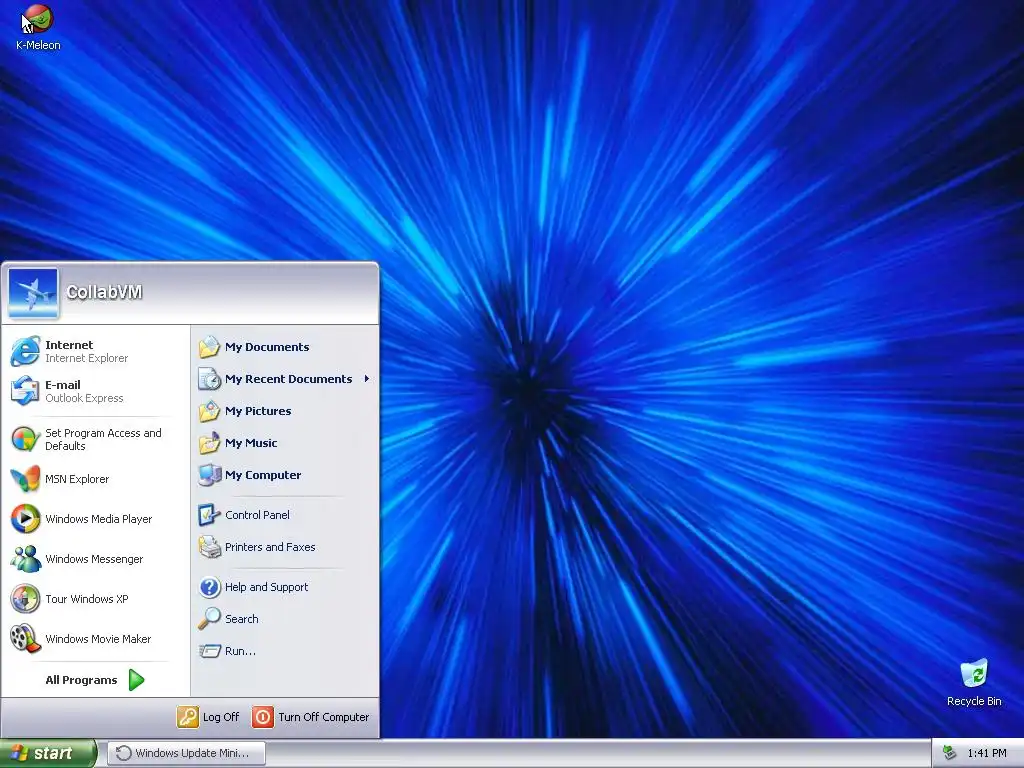Click Tour Windows XP label

(x=87, y=599)
